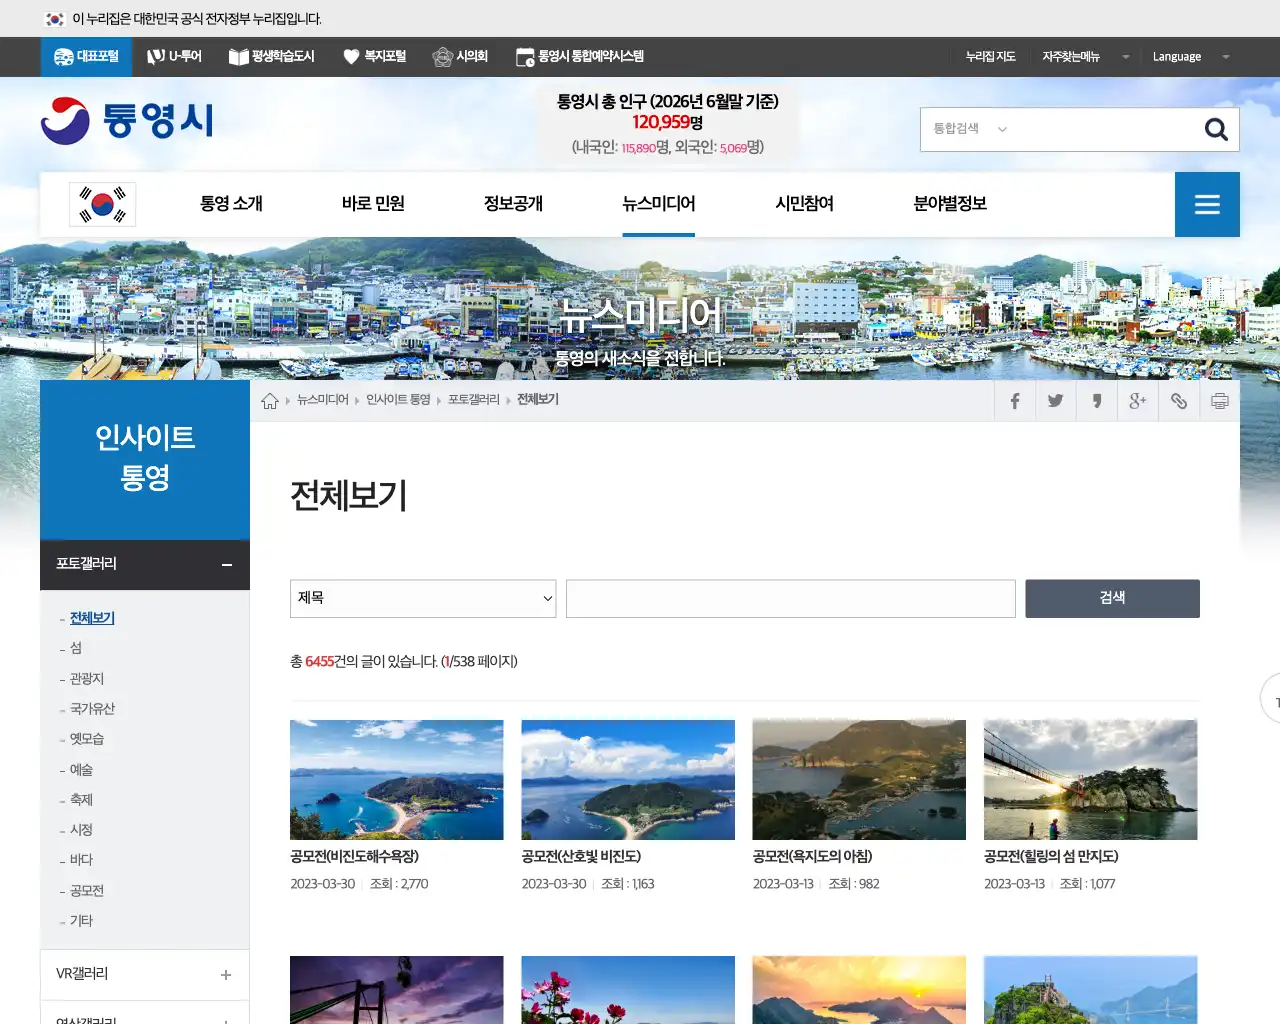This screenshot has height=1024, width=1280.
Task: Go to home breadcrumb icon
Action: (270, 401)
